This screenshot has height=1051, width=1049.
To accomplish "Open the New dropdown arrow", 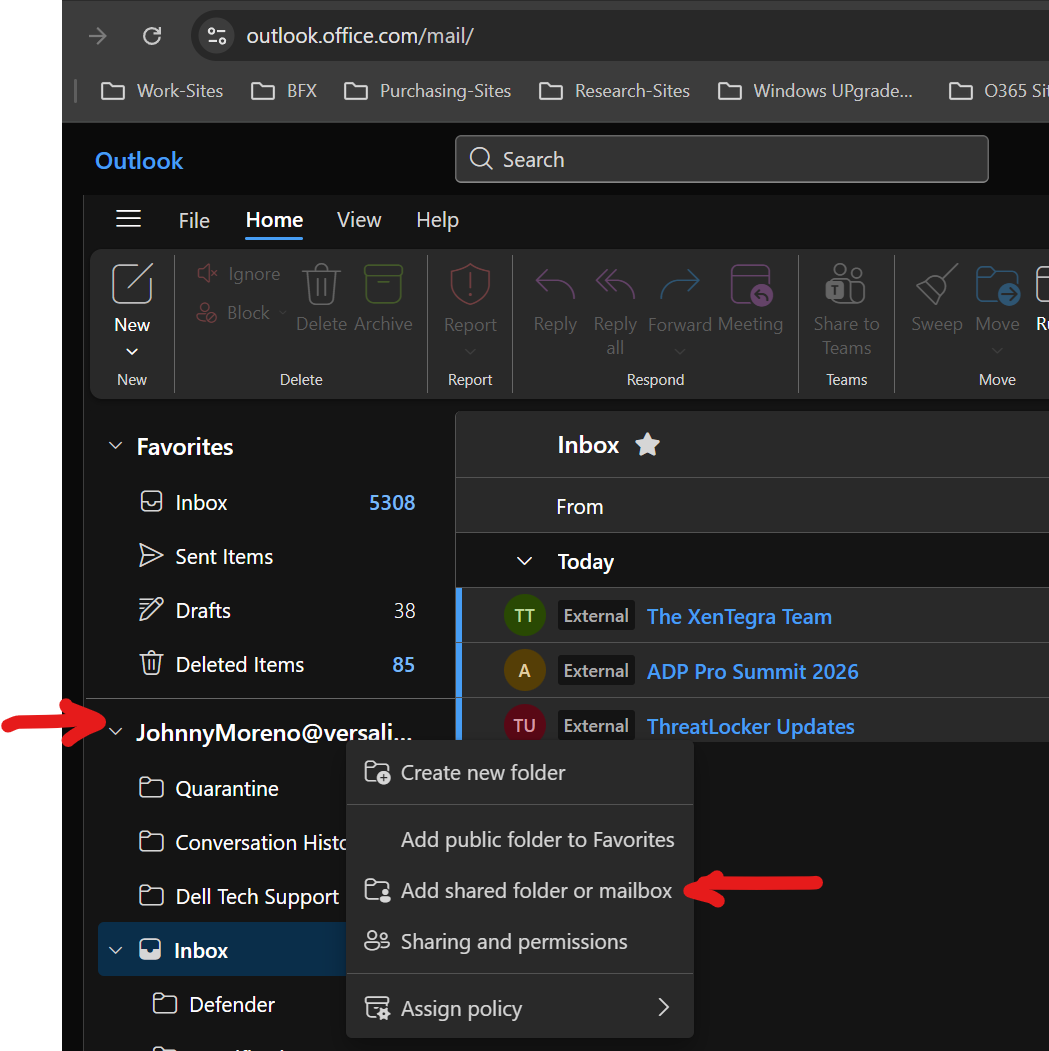I will (132, 351).
